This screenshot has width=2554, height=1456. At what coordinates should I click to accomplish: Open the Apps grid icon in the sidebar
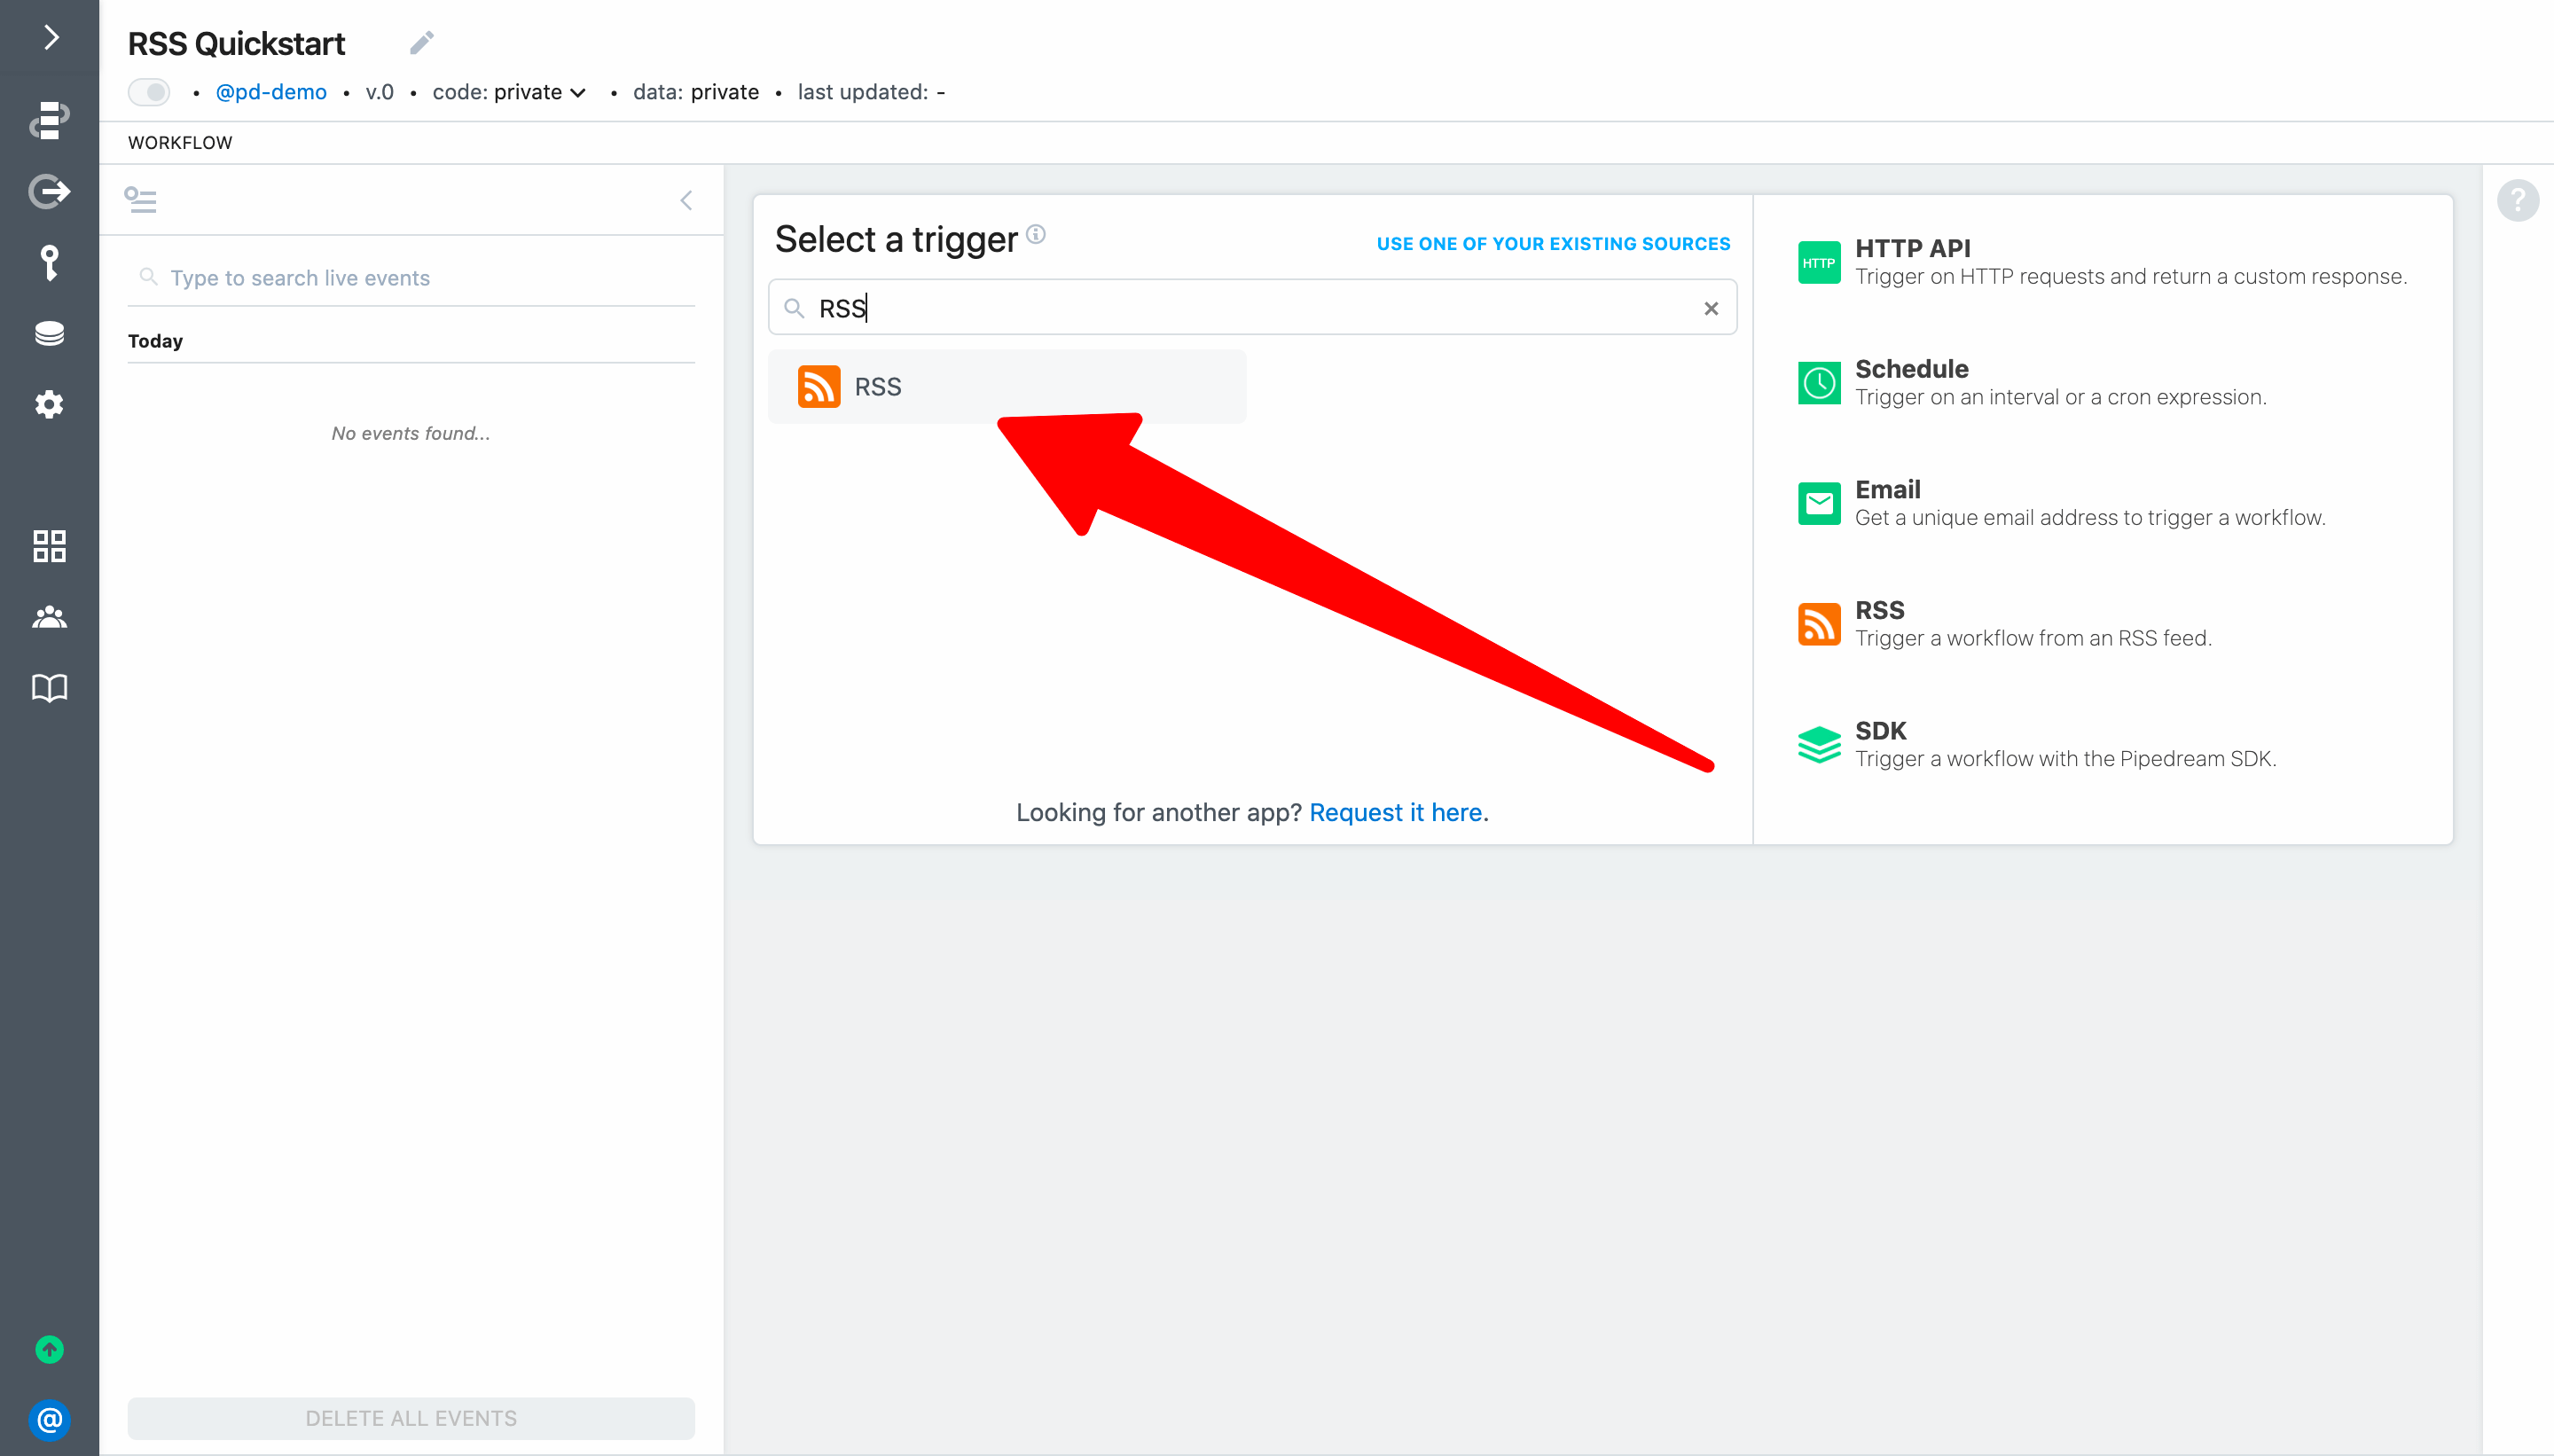coord(49,546)
